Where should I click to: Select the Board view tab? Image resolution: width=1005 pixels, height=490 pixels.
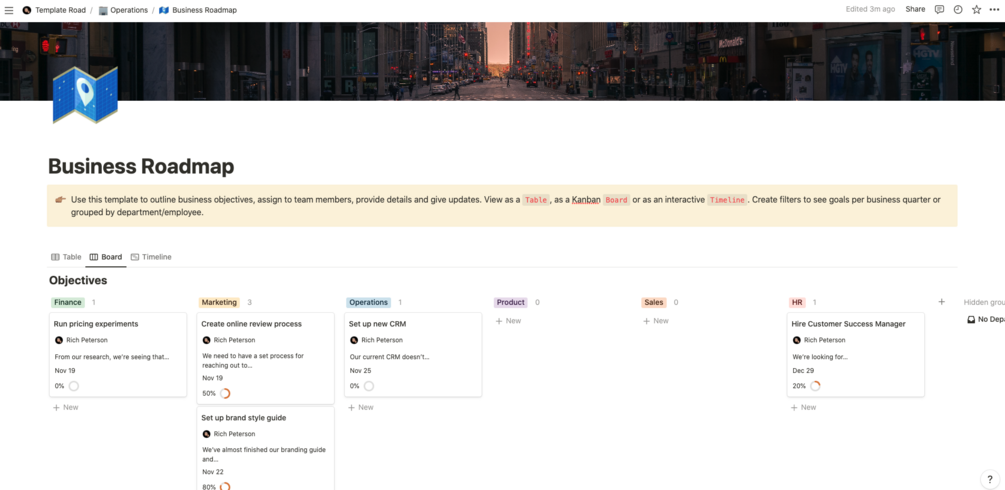point(106,257)
